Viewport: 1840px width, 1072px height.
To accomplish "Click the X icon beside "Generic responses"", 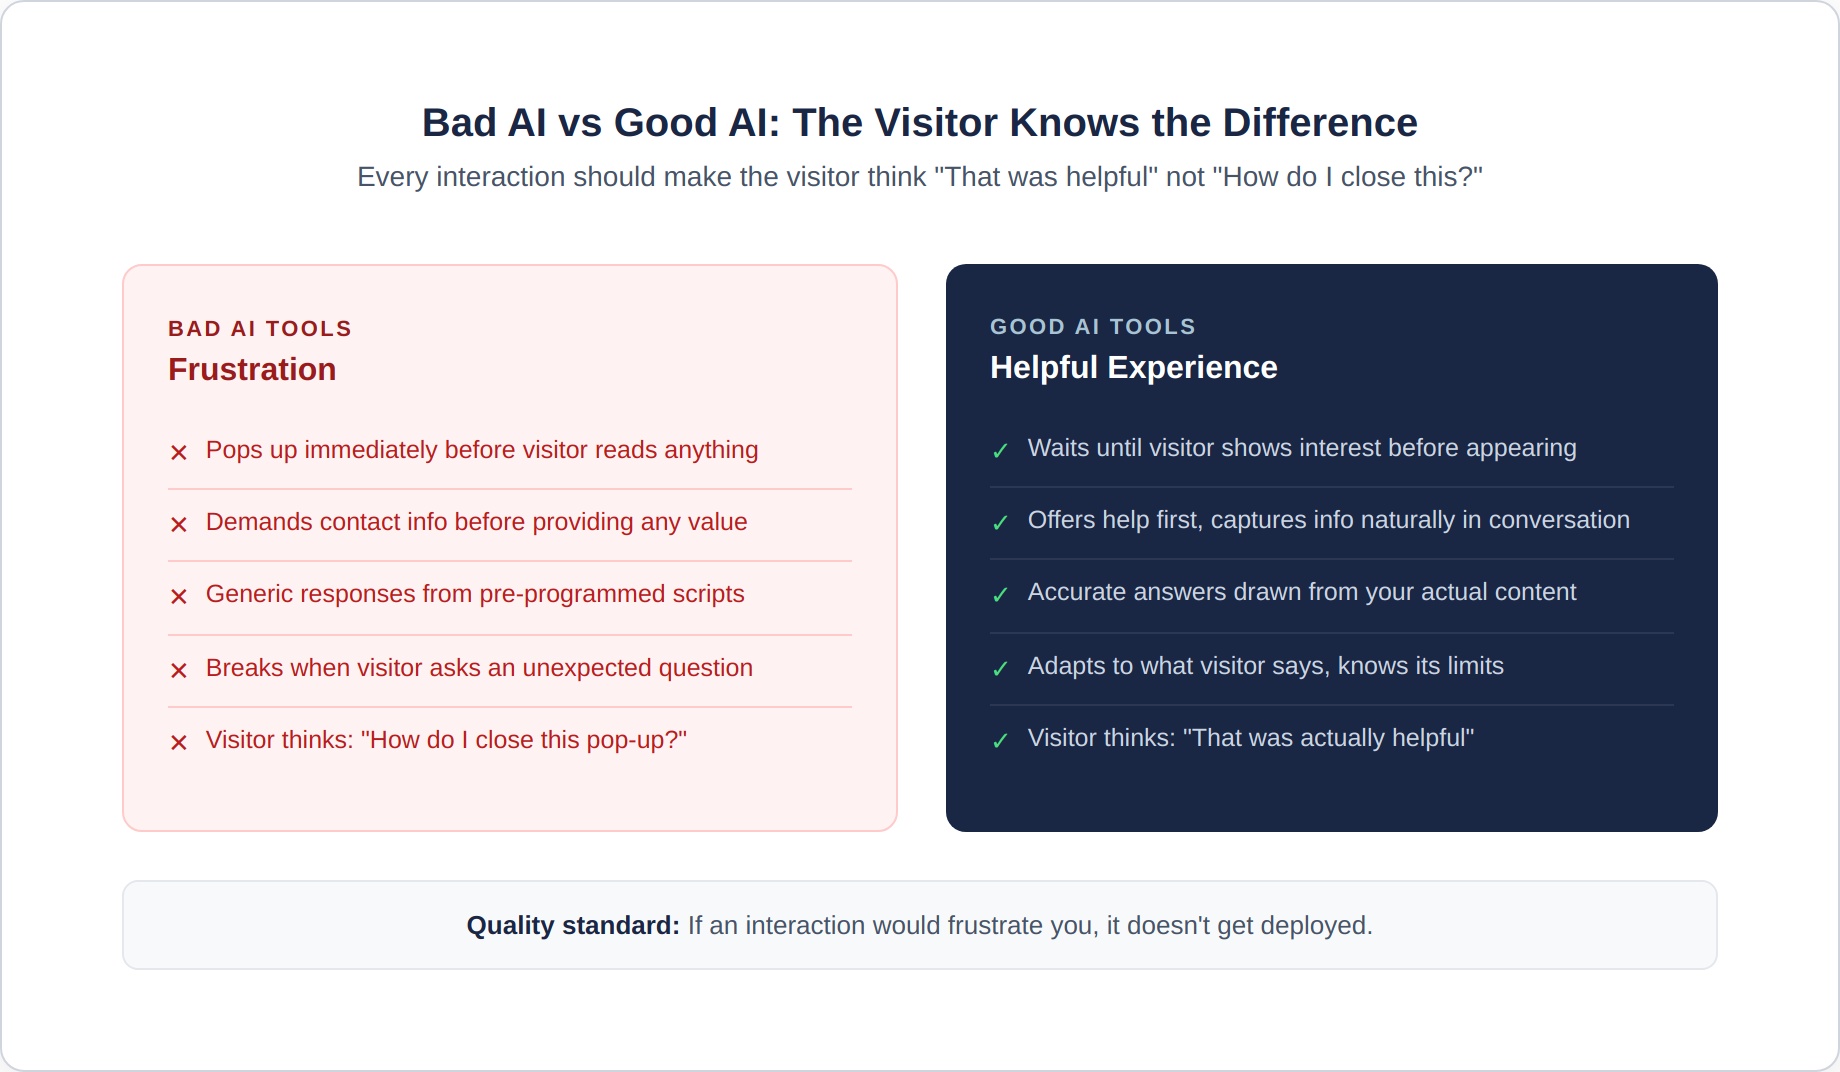I will pyautogui.click(x=179, y=596).
